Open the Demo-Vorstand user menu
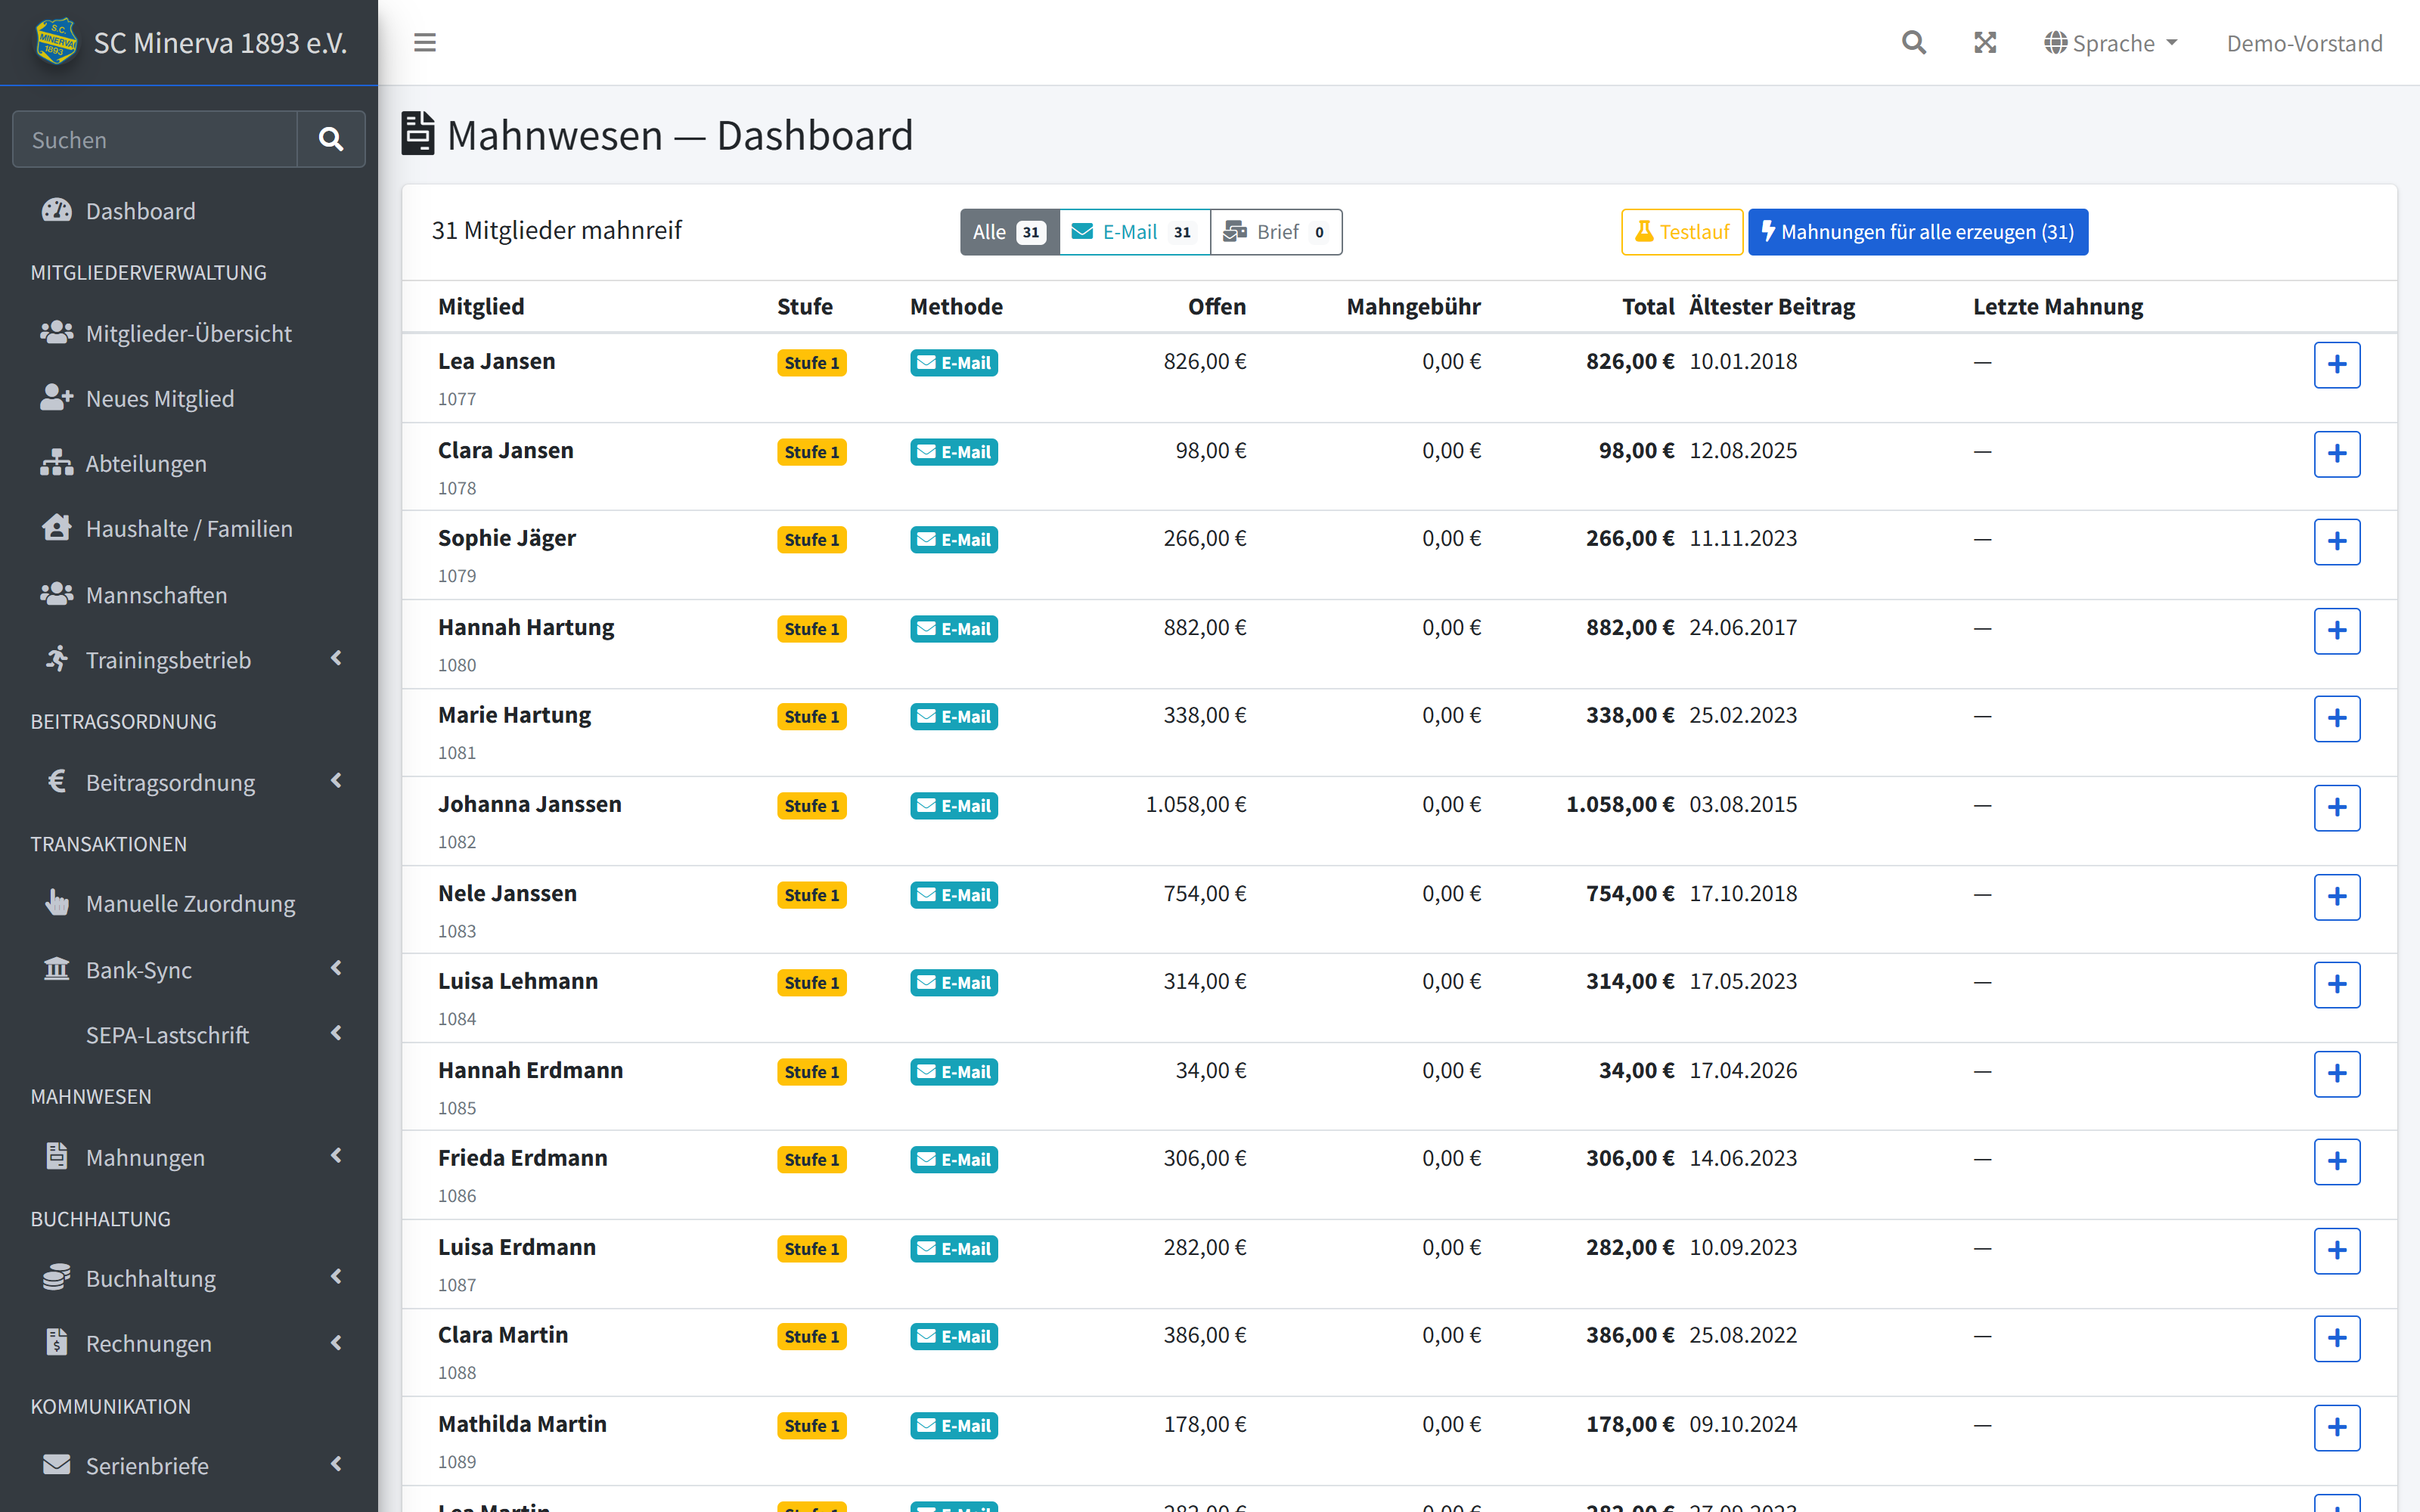The width and height of the screenshot is (2420, 1512). click(x=2304, y=43)
